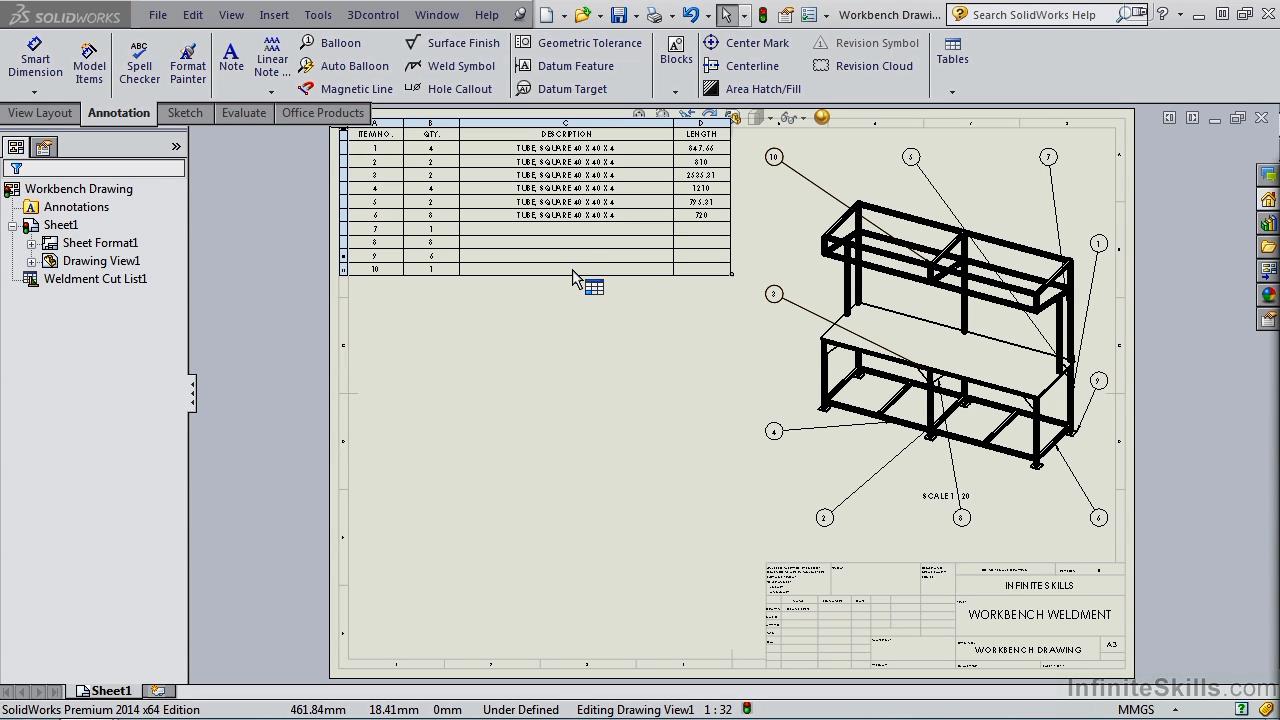Click the Select cursor tool
1280x720 pixels.
[726, 15]
